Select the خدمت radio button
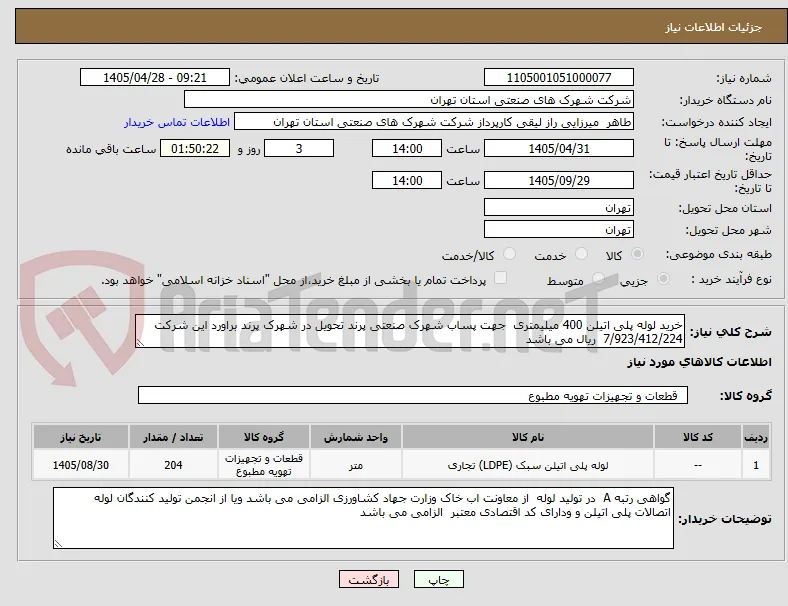The width and height of the screenshot is (788, 606). click(x=581, y=254)
